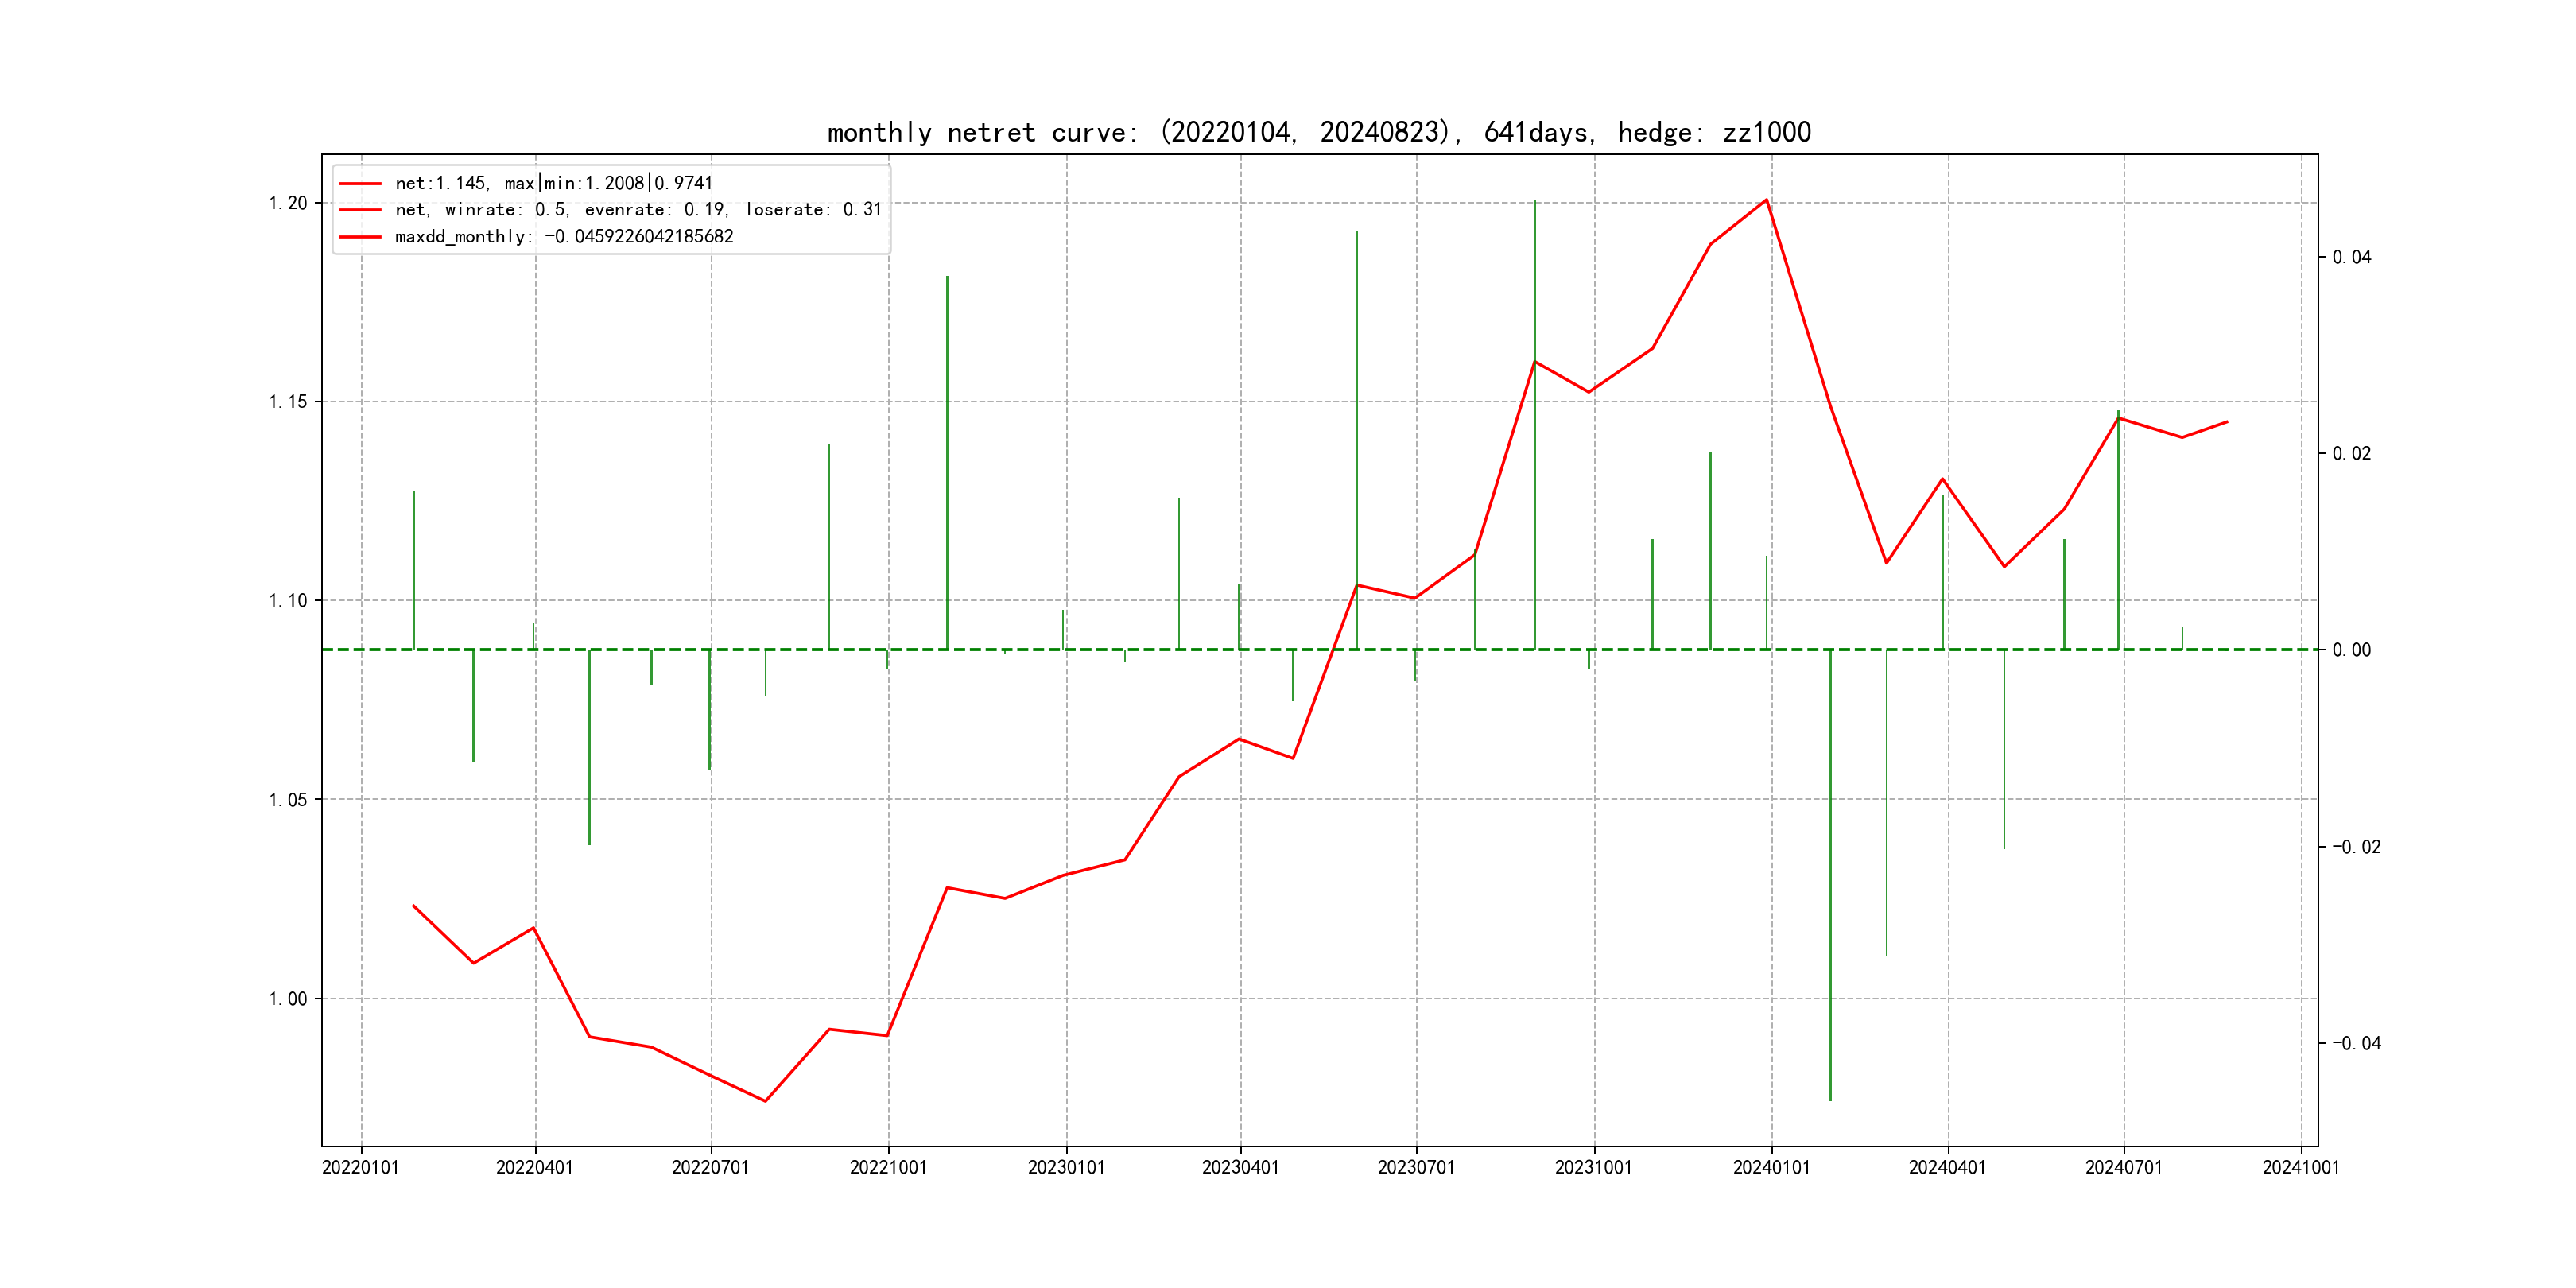Click the x-axis label 20230101
Image resolution: width=2576 pixels, height=1288 pixels.
point(1066,1167)
